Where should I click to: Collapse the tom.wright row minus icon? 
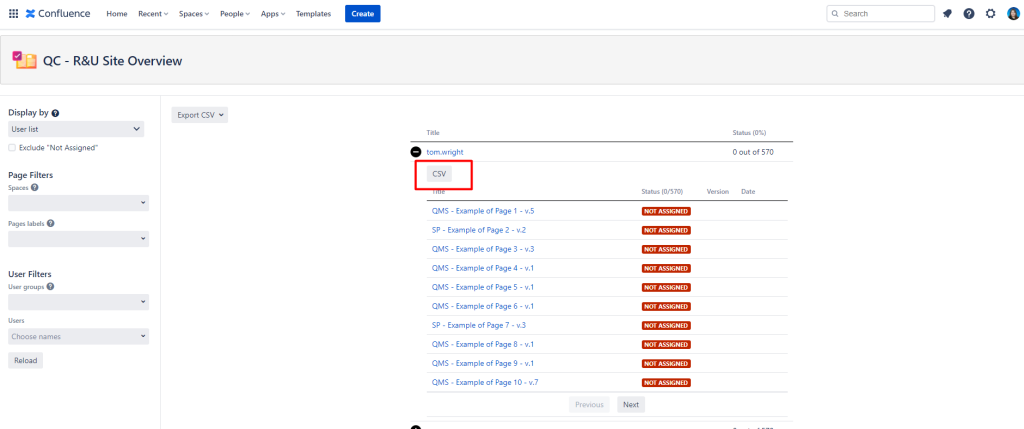[415, 152]
